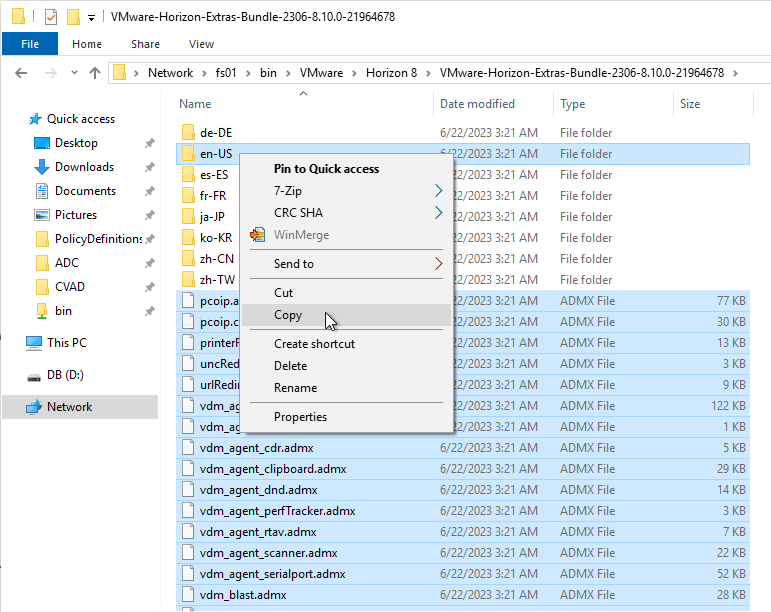Expand the chevron after VMware breadcrumb
The image size is (771, 612).
(x=354, y=73)
